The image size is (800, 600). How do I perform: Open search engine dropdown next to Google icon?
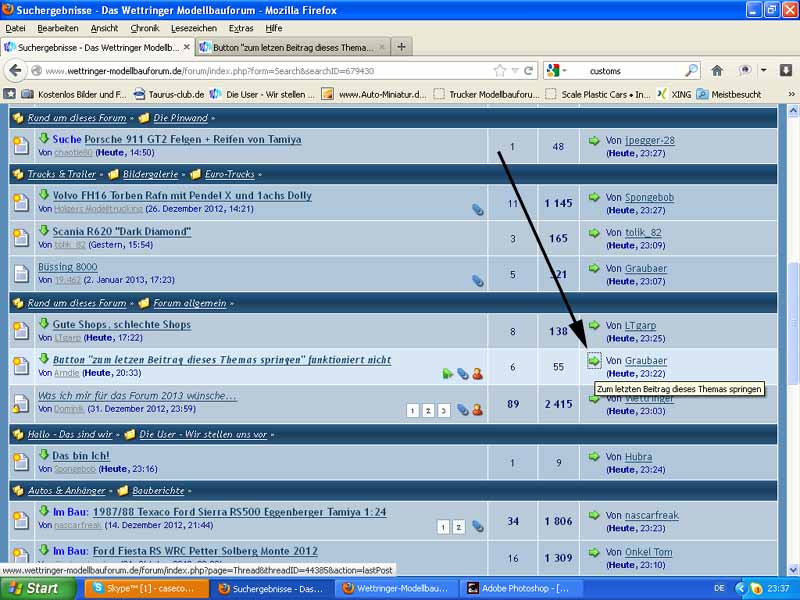pos(564,71)
